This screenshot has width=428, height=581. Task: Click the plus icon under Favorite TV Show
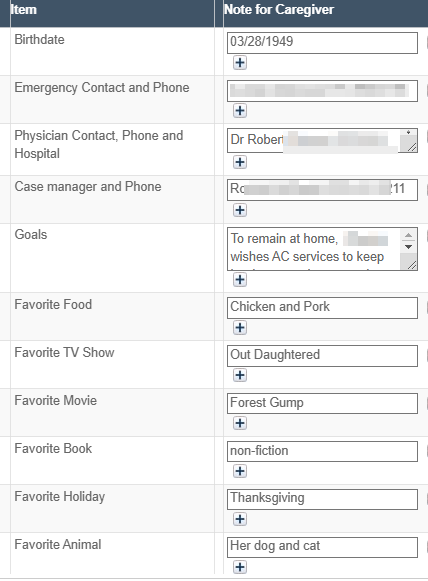point(240,375)
